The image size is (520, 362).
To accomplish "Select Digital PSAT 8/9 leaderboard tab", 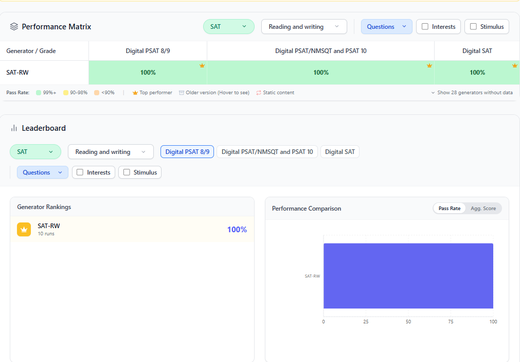I will point(187,152).
